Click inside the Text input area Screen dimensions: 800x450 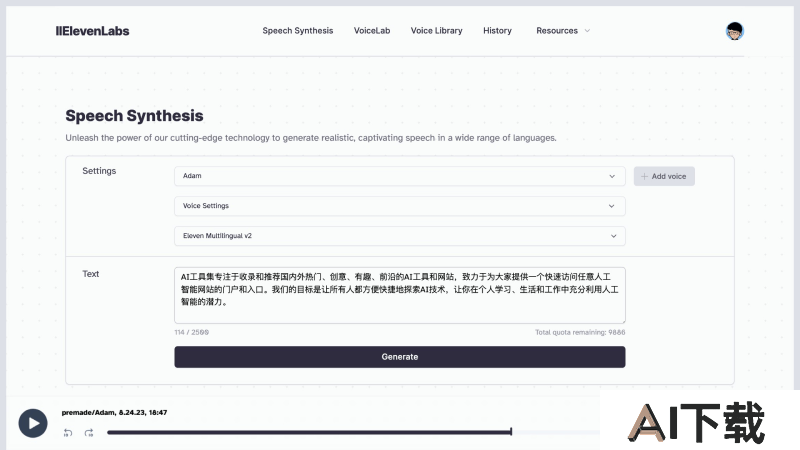coord(399,295)
